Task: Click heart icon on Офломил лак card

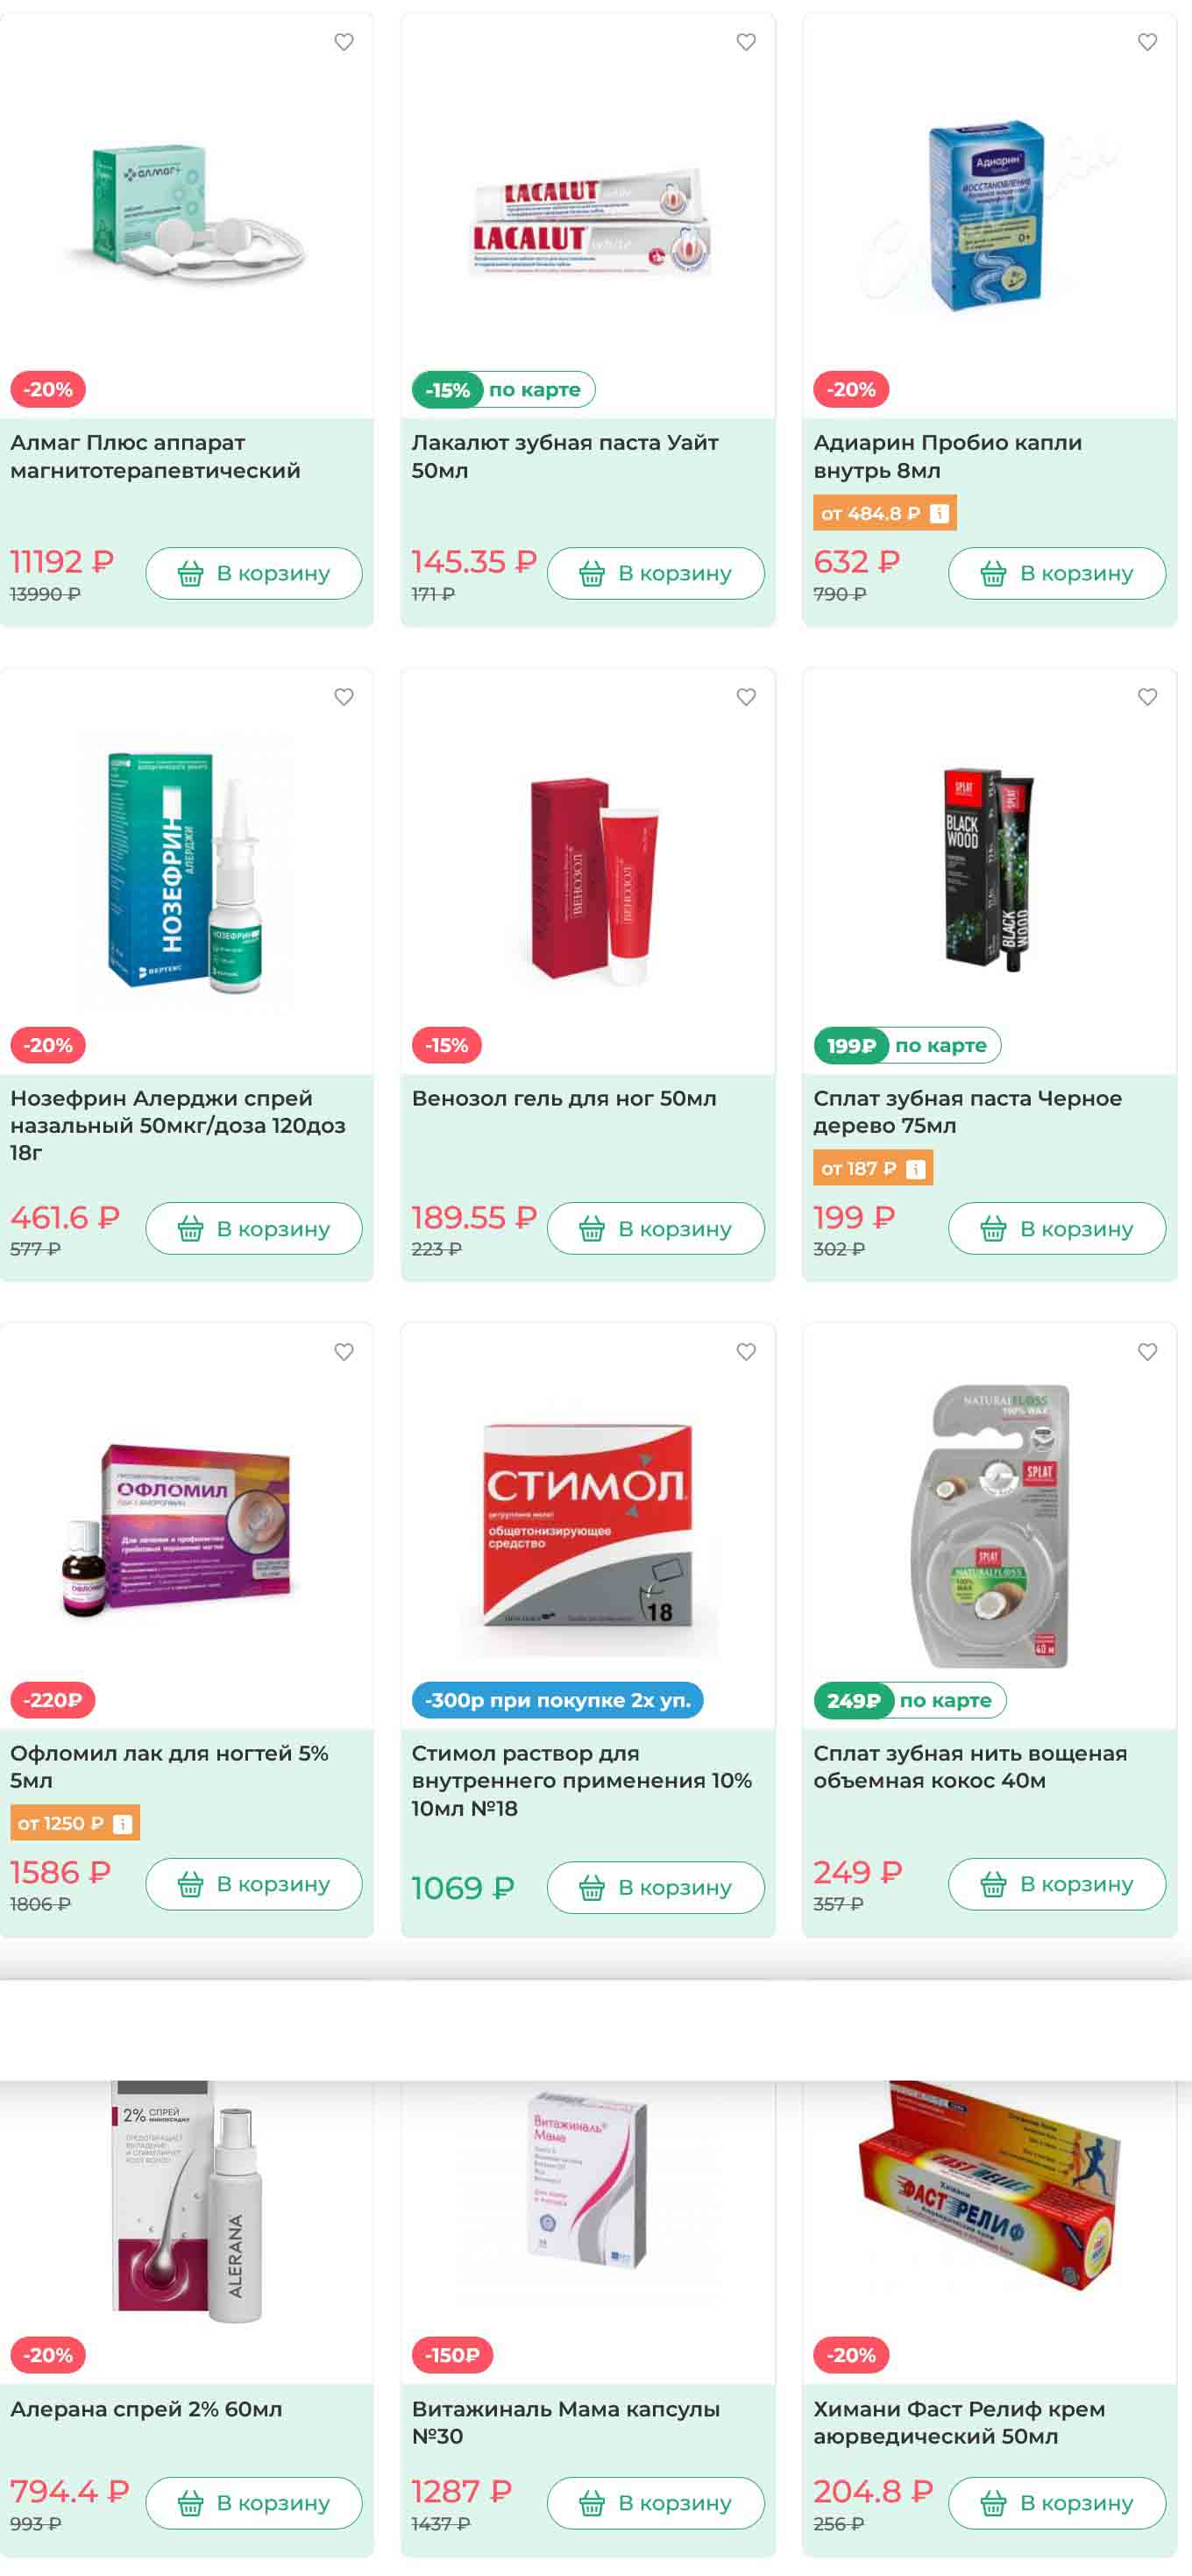Action: click(x=343, y=1352)
